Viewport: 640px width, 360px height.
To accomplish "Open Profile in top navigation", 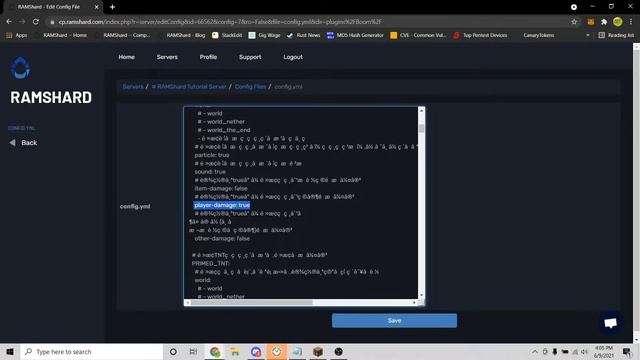I will [x=208, y=57].
